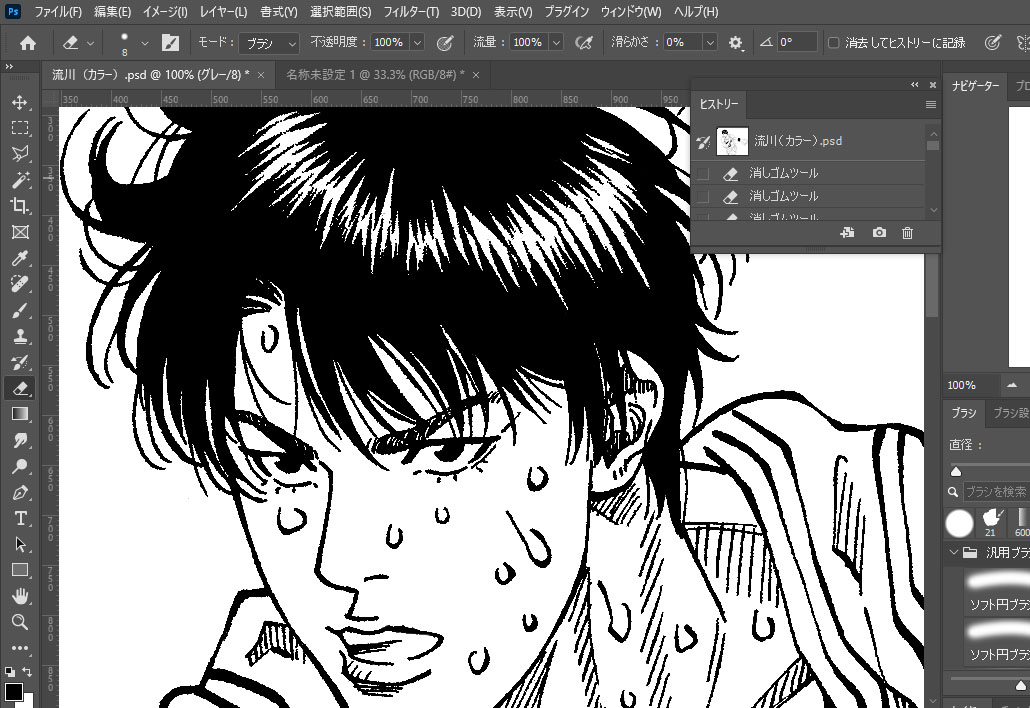
Task: Select the Clone Stamp tool
Action: tap(20, 336)
